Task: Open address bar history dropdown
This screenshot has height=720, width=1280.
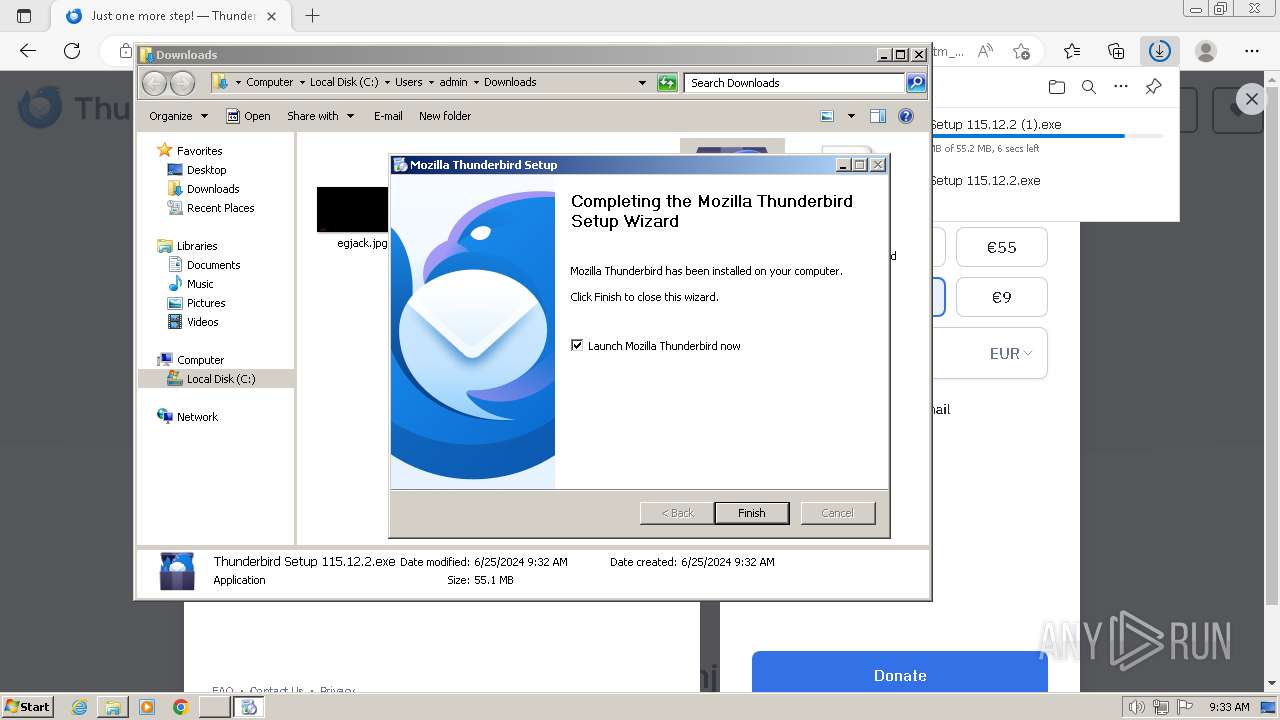Action: [642, 83]
